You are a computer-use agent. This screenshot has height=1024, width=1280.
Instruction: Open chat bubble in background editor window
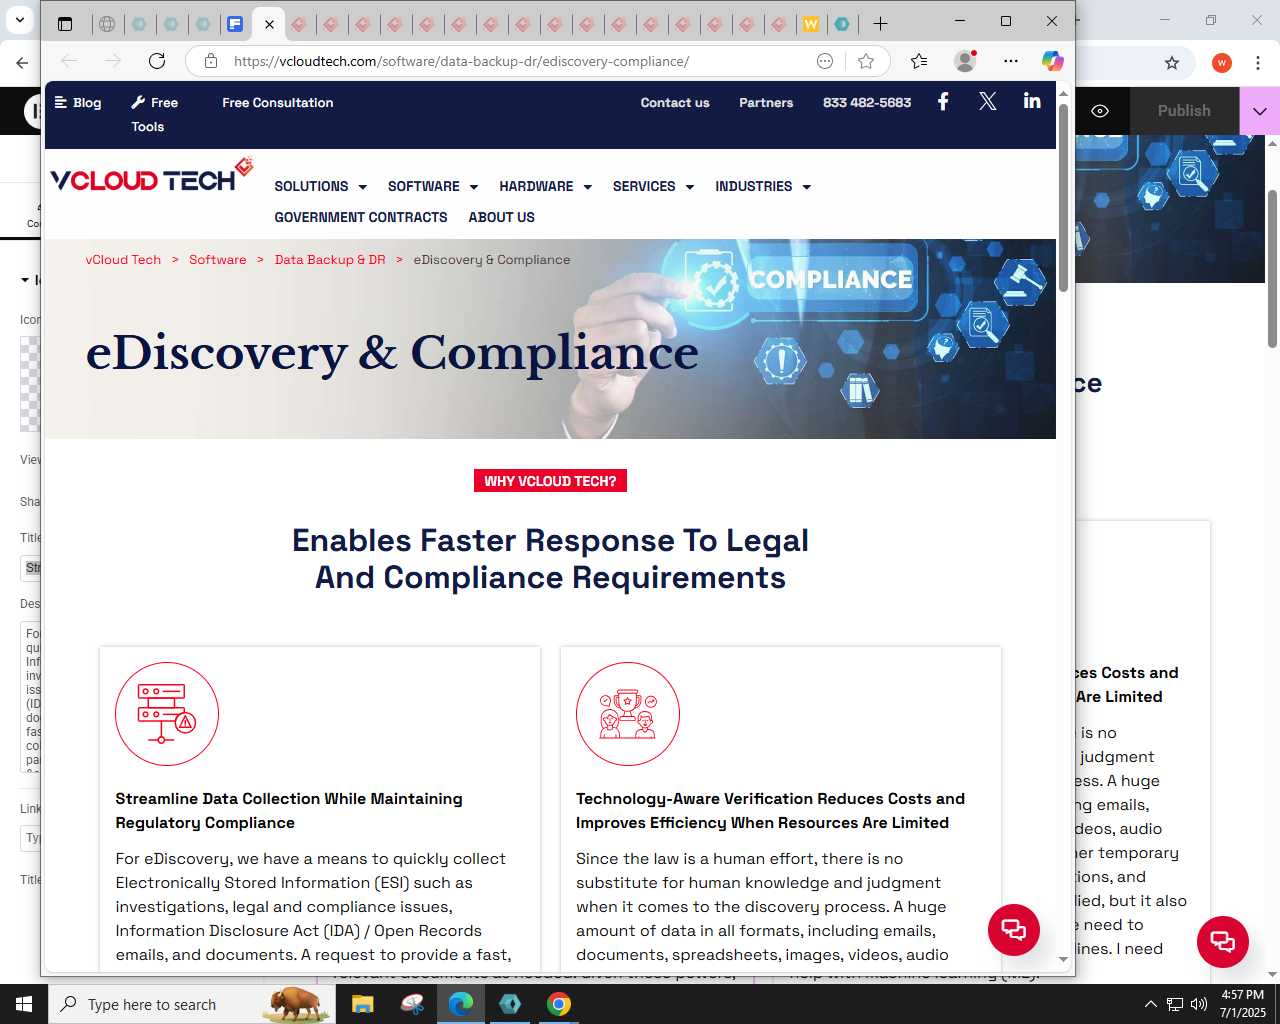coord(1222,941)
